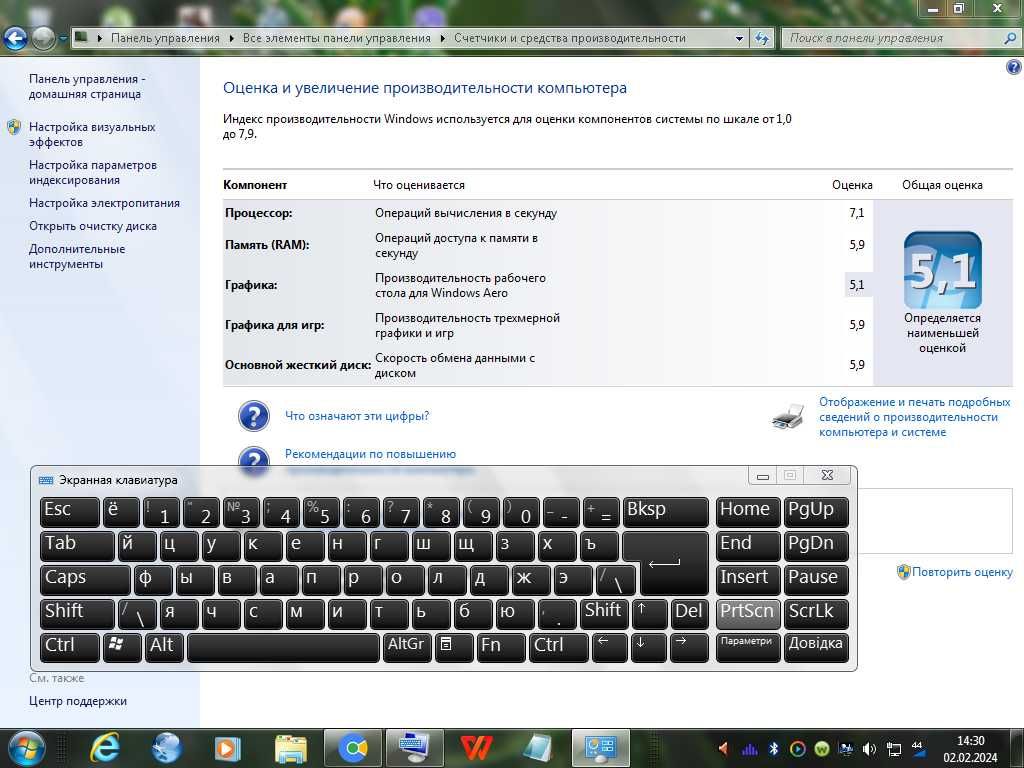Click 'Счетчики и средства производительности' breadcrumb
The width and height of the screenshot is (1024, 768).
[569, 38]
